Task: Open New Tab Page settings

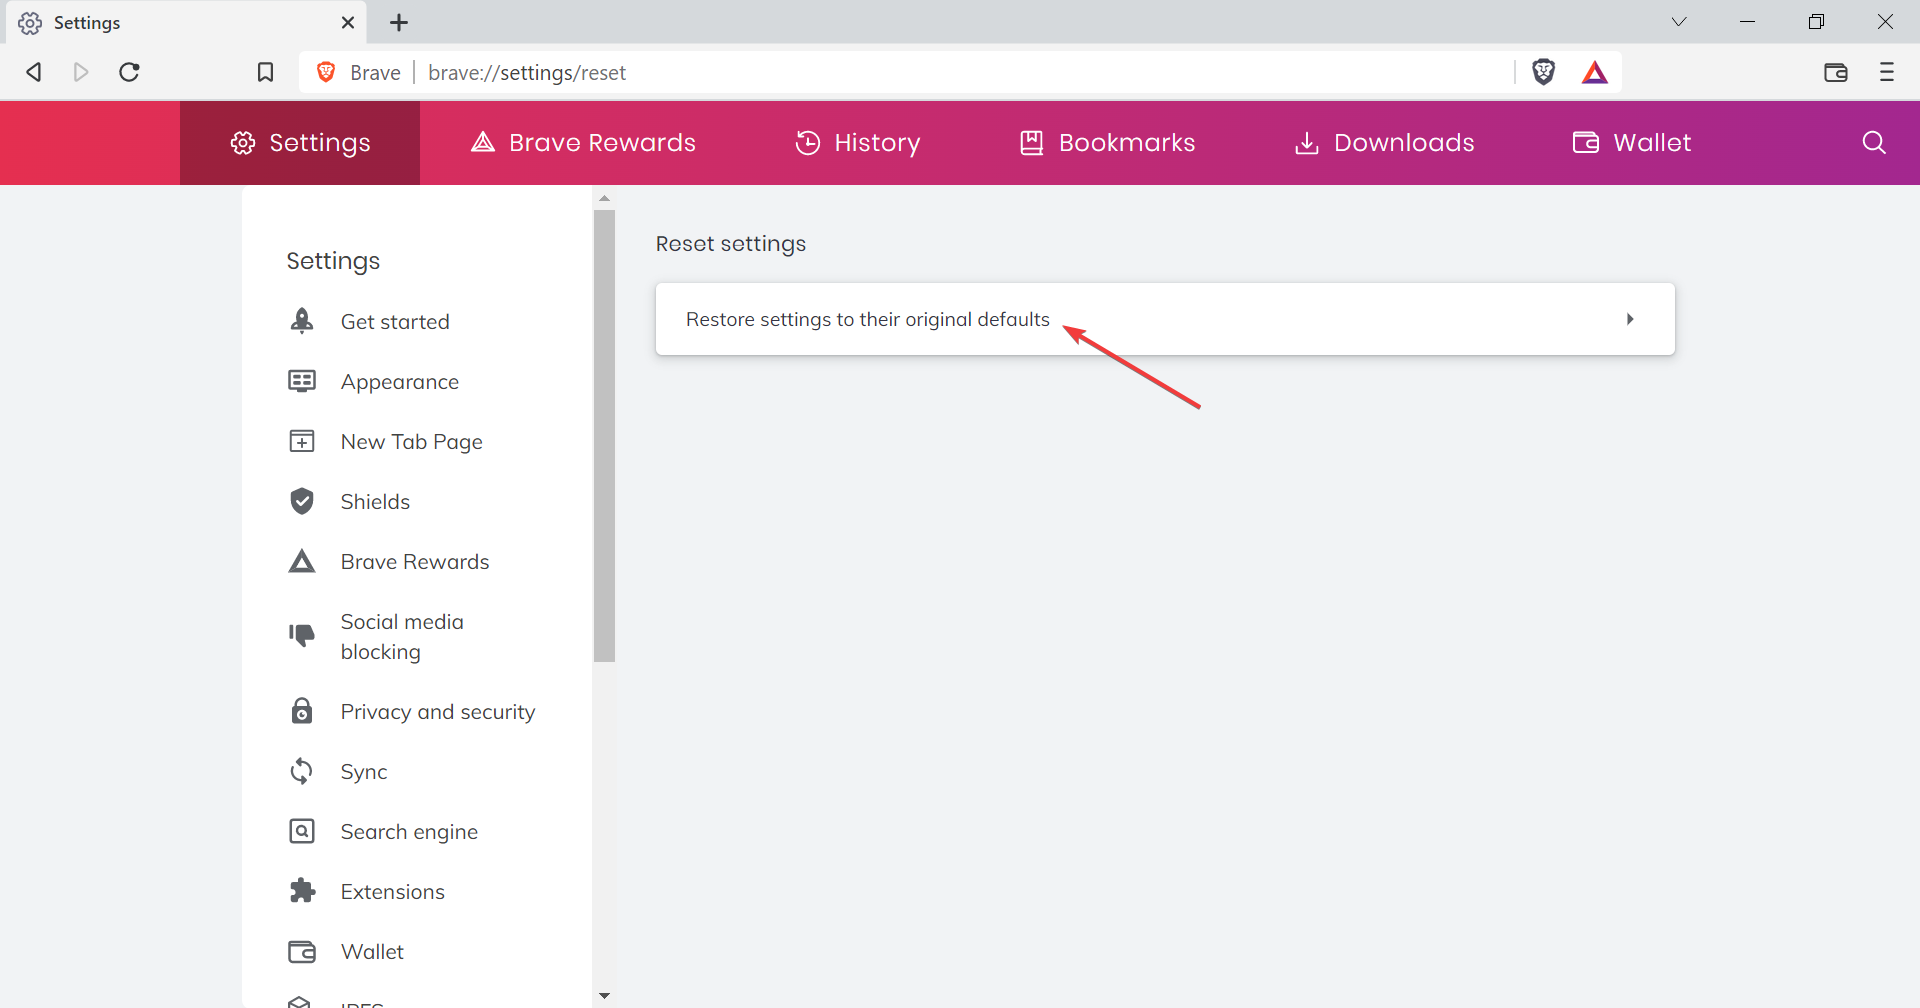Action: (412, 442)
